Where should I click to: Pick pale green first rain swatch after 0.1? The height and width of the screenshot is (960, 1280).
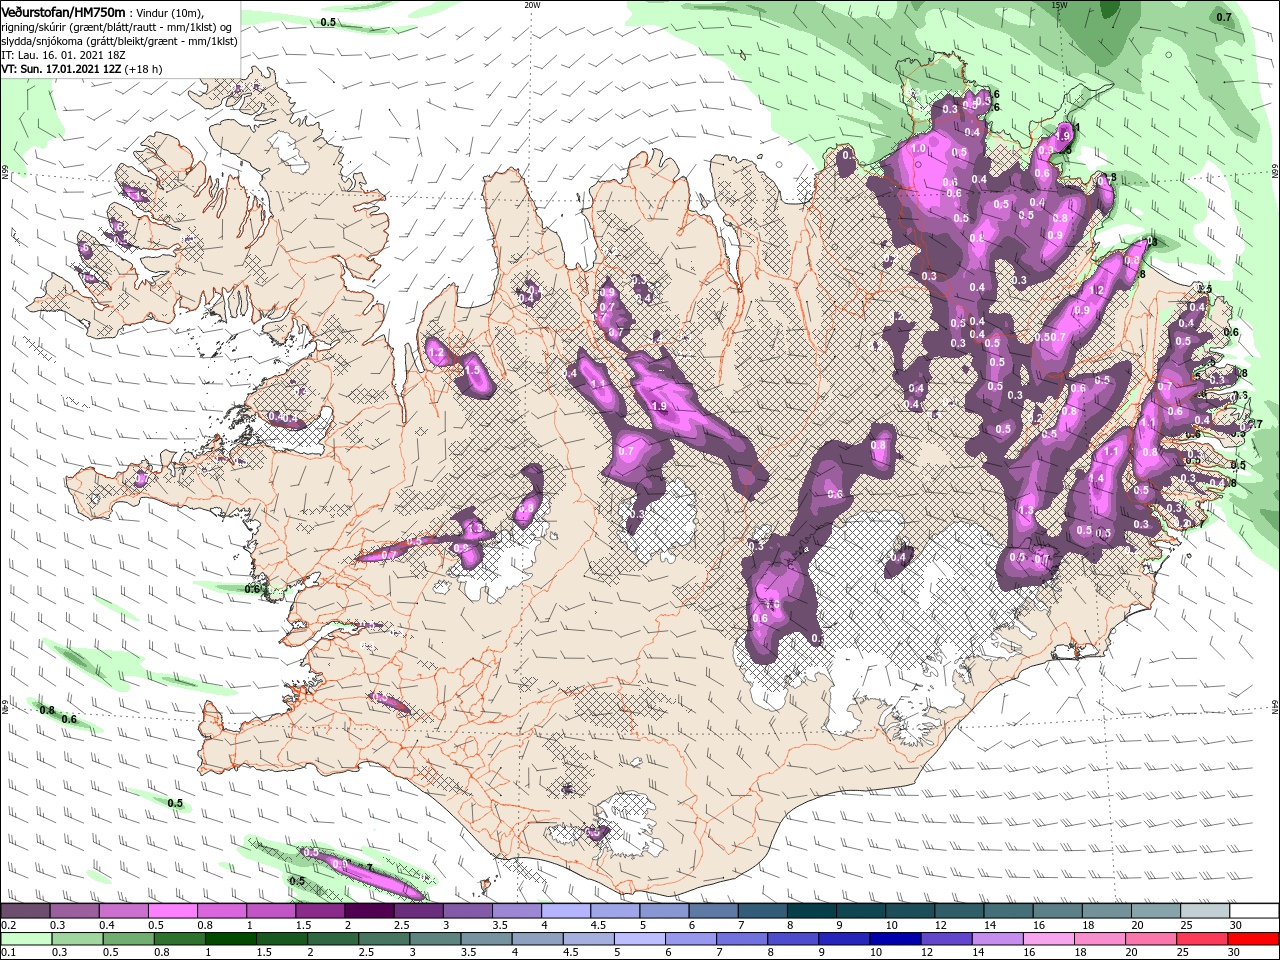25,939
